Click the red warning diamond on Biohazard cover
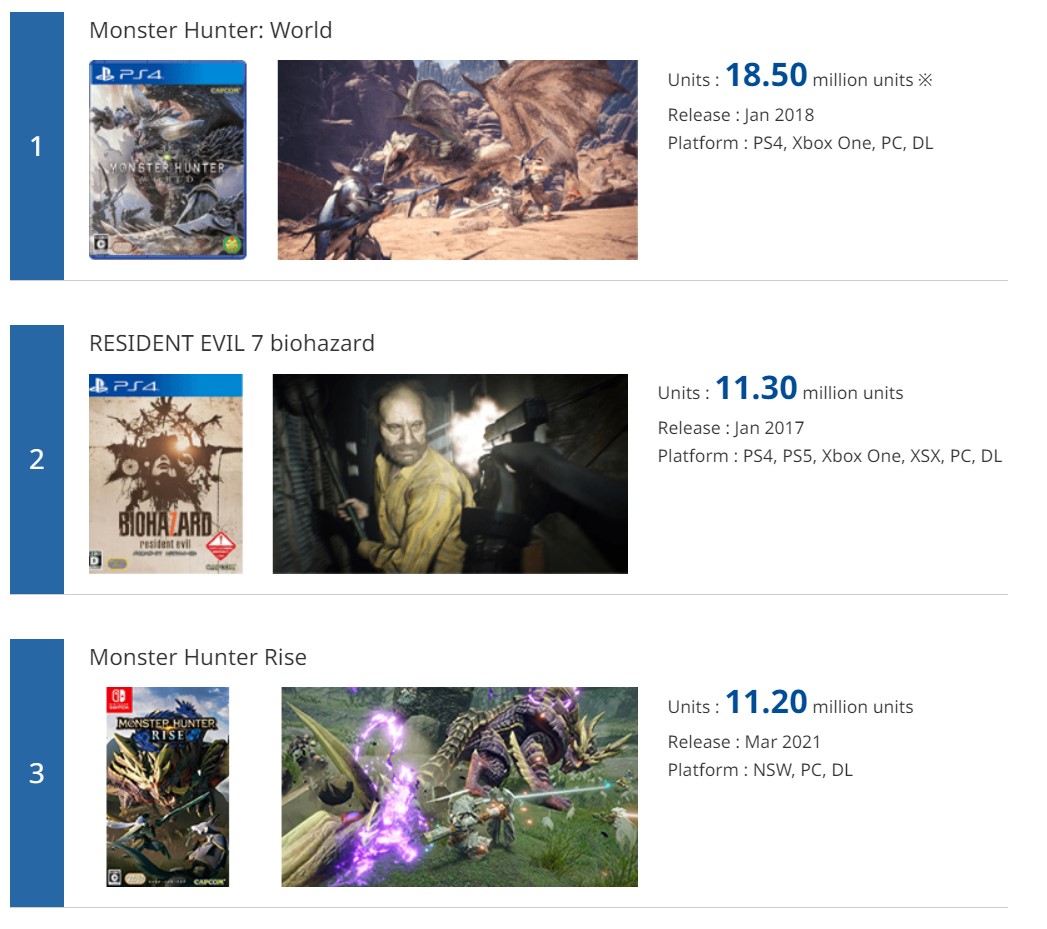Image resolution: width=1047 pixels, height=929 pixels. pos(220,546)
